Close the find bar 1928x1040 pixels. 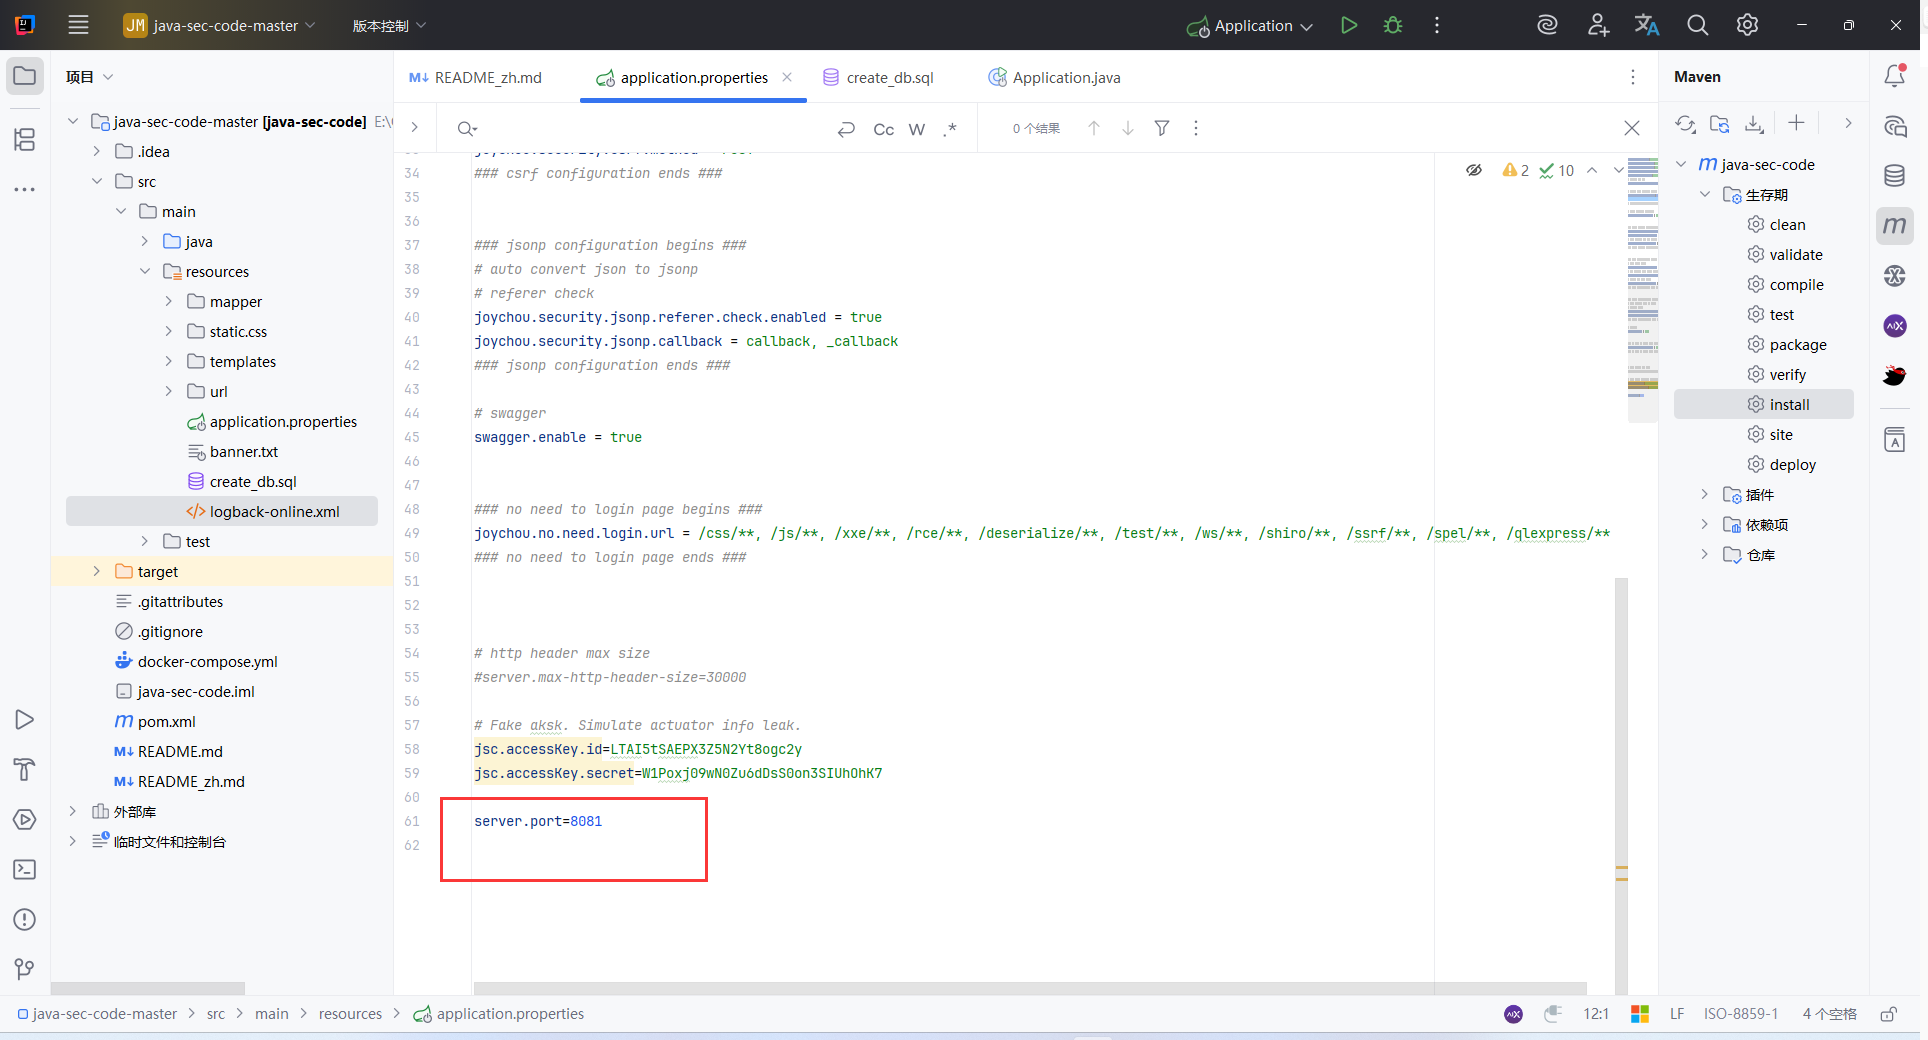(x=1632, y=128)
